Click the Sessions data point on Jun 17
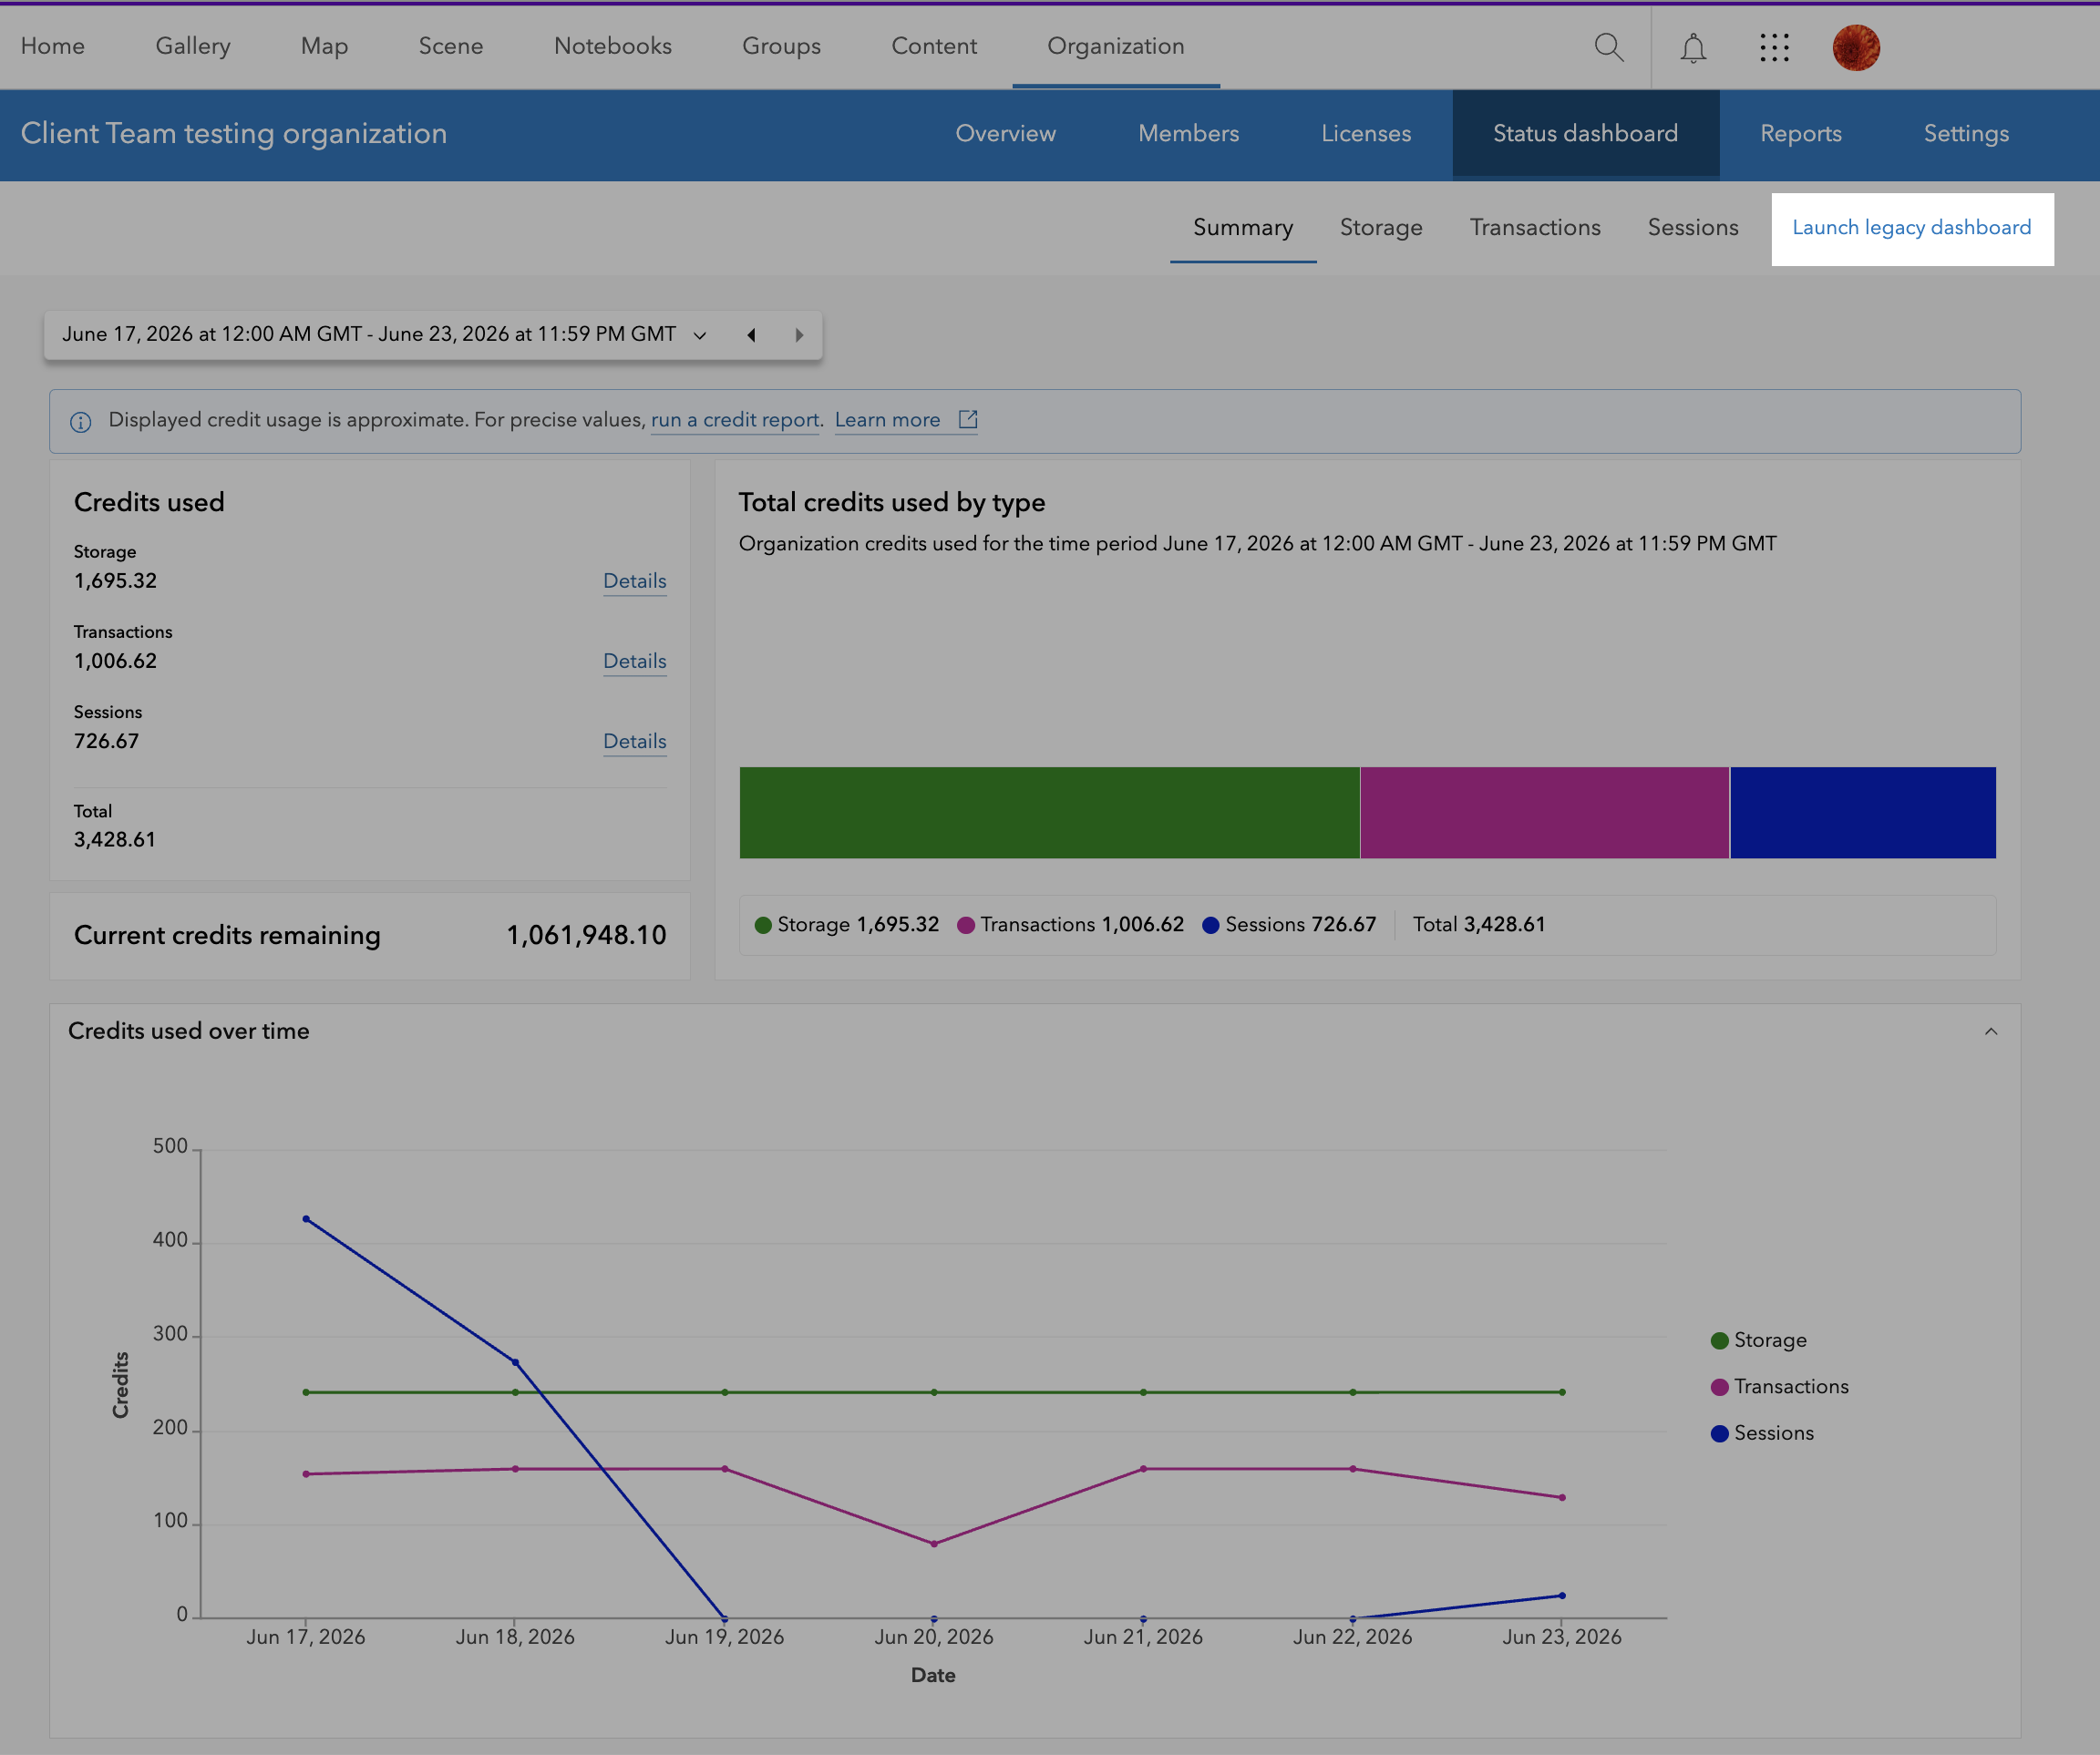Screen dimensions: 2100x1755 (306, 1219)
